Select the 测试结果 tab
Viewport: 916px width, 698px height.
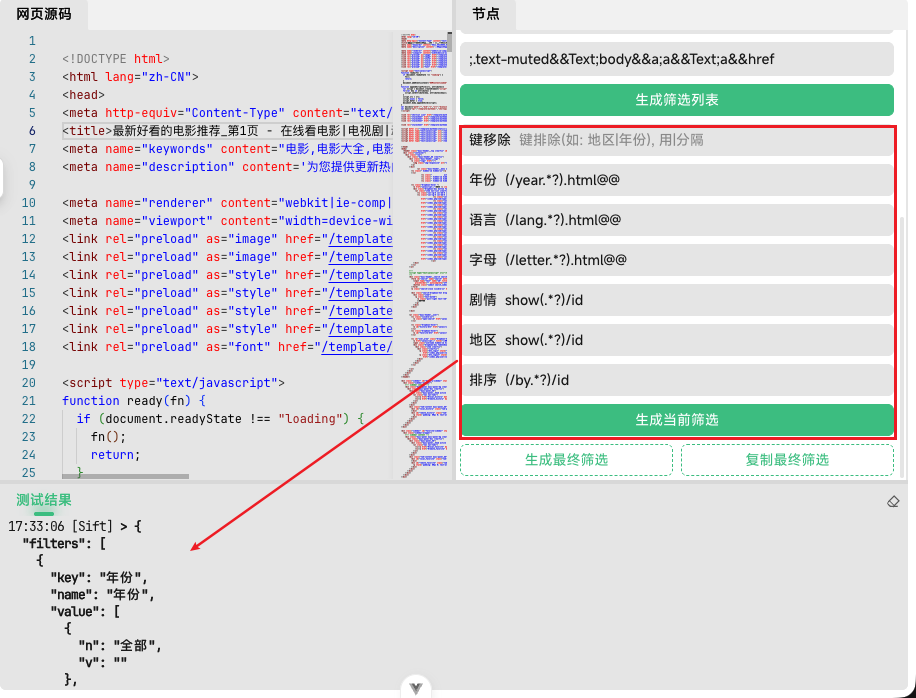[x=44, y=500]
